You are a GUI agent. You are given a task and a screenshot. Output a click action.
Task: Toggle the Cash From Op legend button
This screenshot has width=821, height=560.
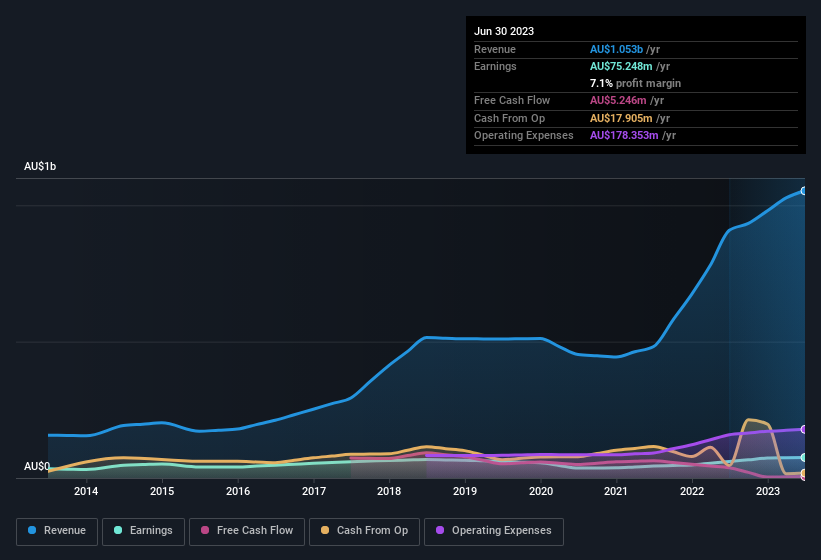(x=364, y=531)
